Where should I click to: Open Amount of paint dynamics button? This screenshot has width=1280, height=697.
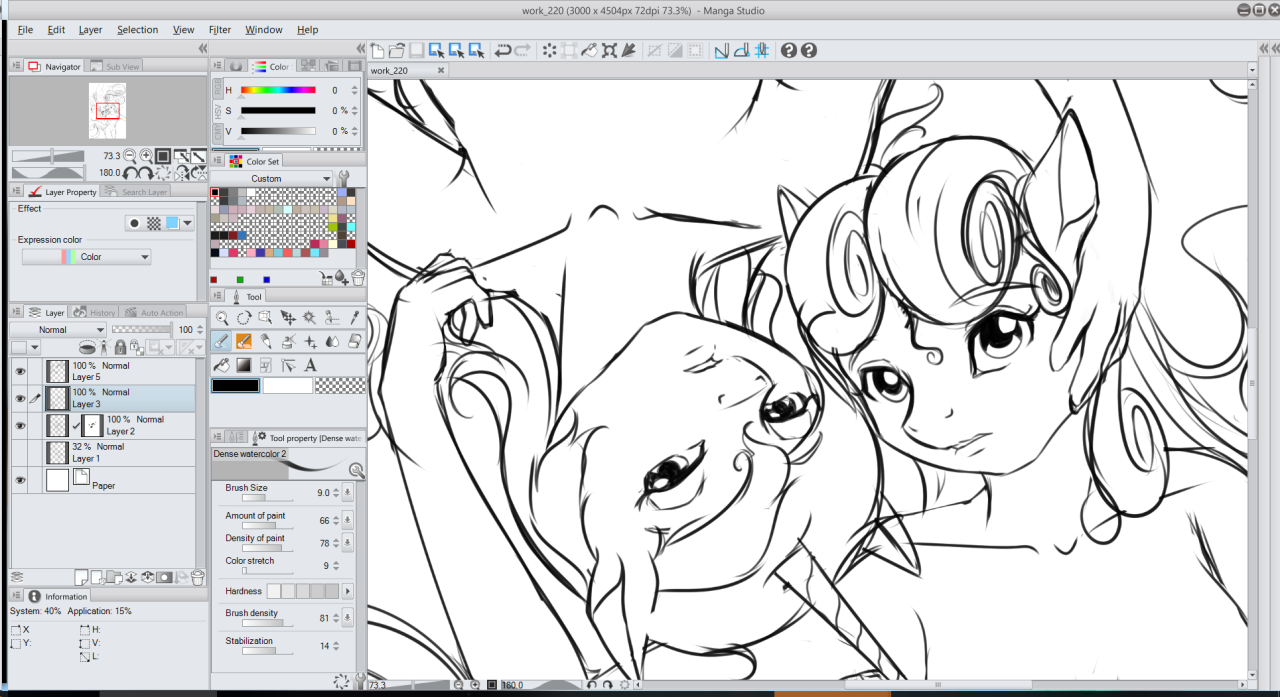coord(347,520)
